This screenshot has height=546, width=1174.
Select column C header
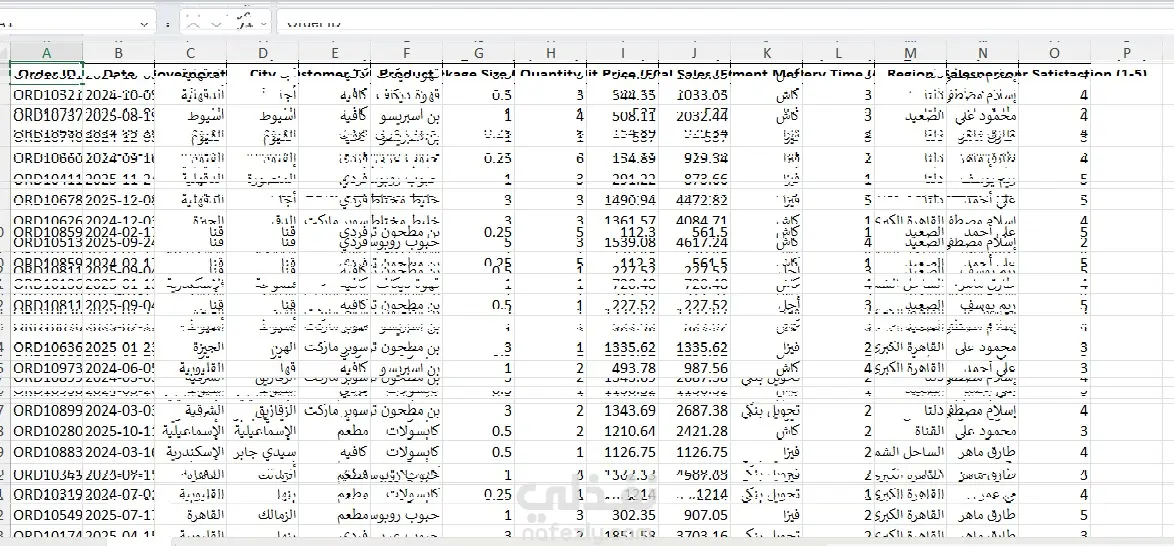(191, 52)
